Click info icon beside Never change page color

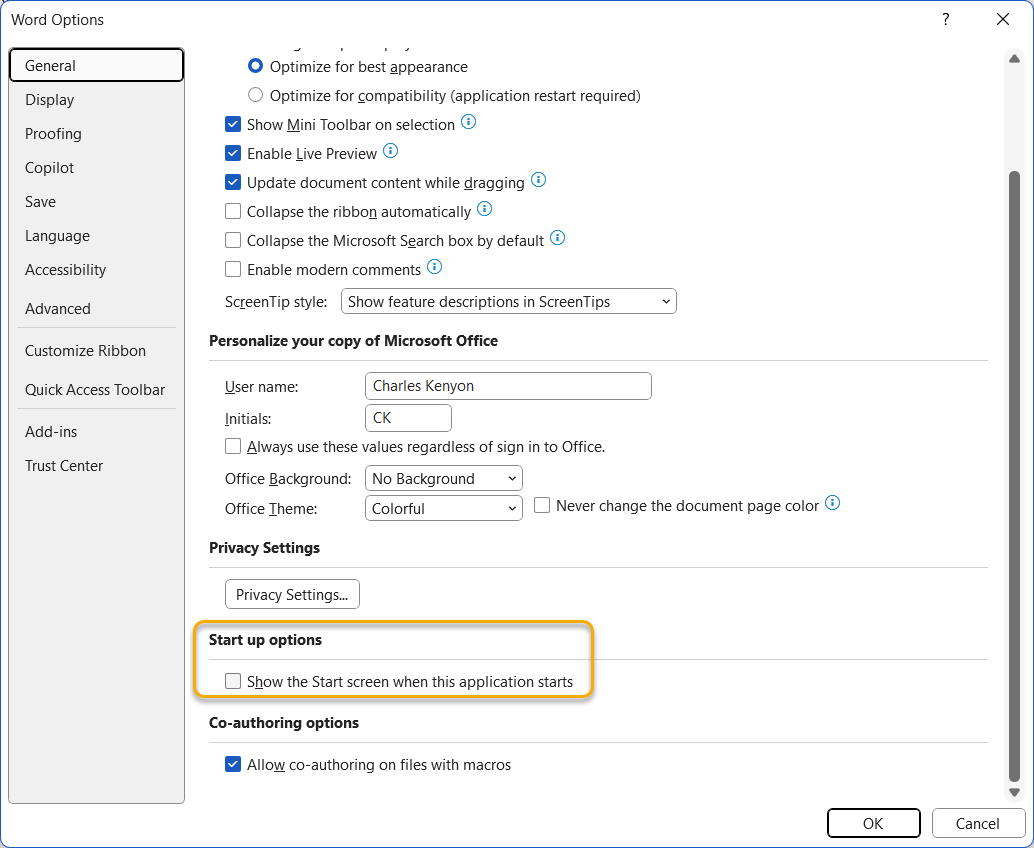pos(833,503)
